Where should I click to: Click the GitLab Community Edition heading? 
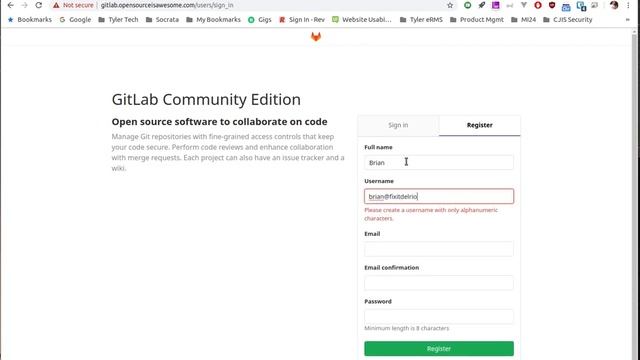click(x=206, y=100)
